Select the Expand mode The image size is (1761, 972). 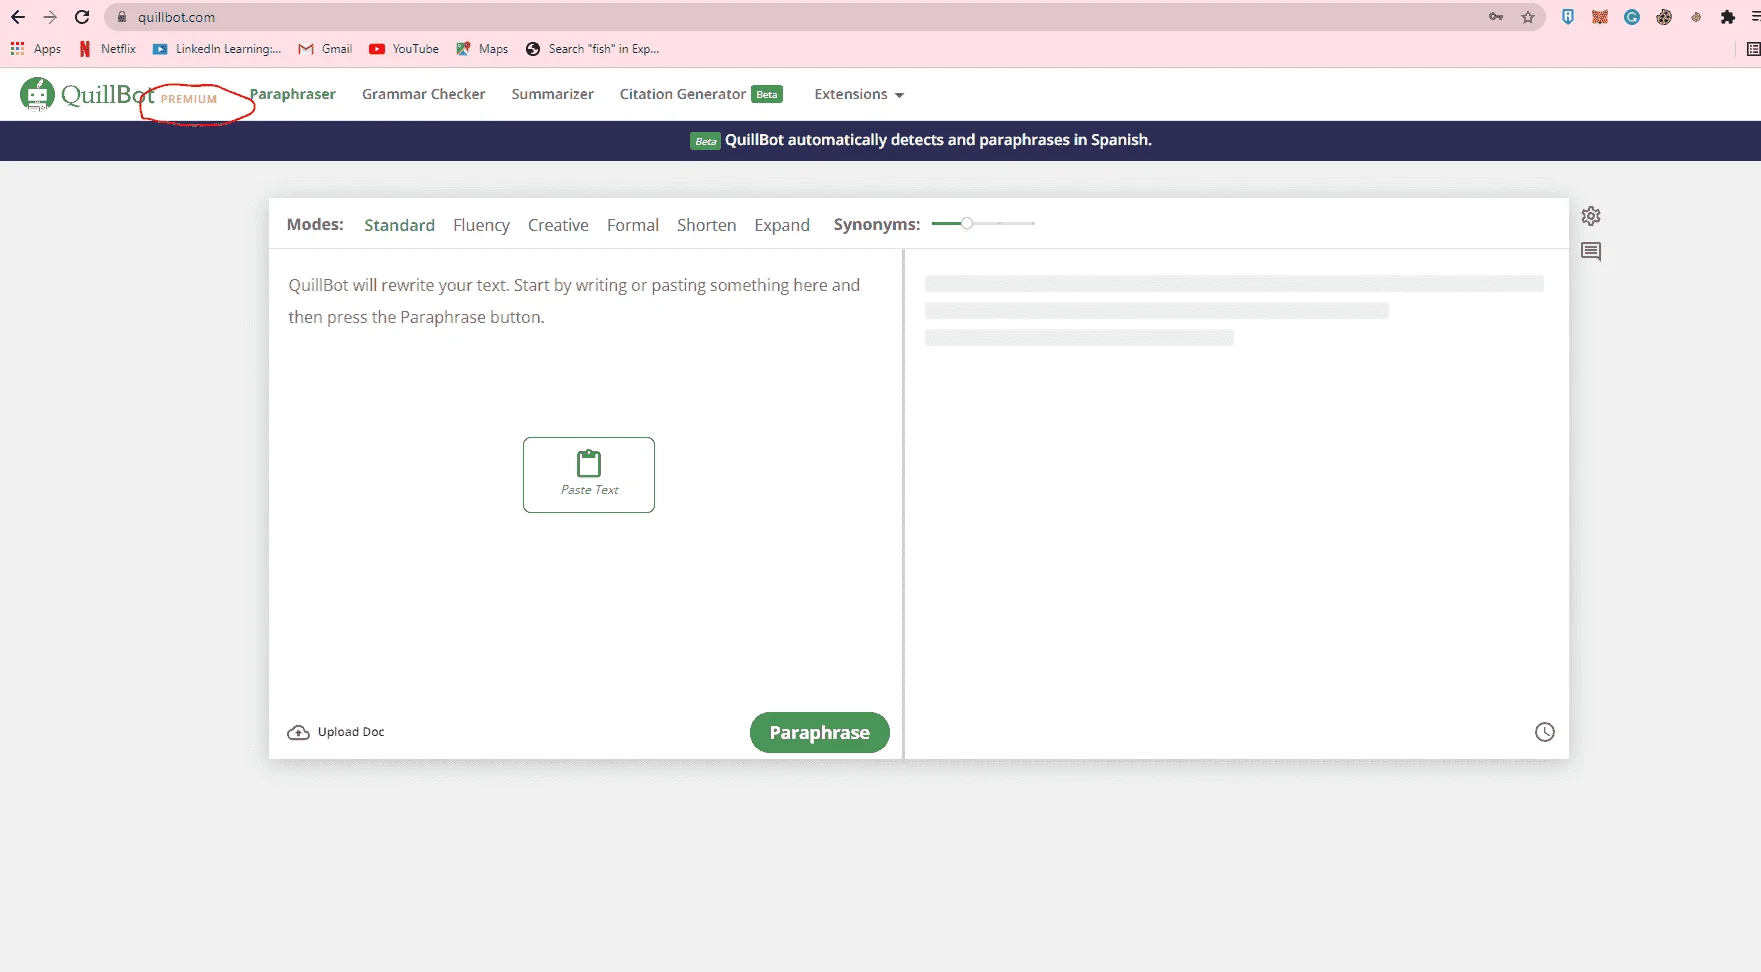point(782,225)
